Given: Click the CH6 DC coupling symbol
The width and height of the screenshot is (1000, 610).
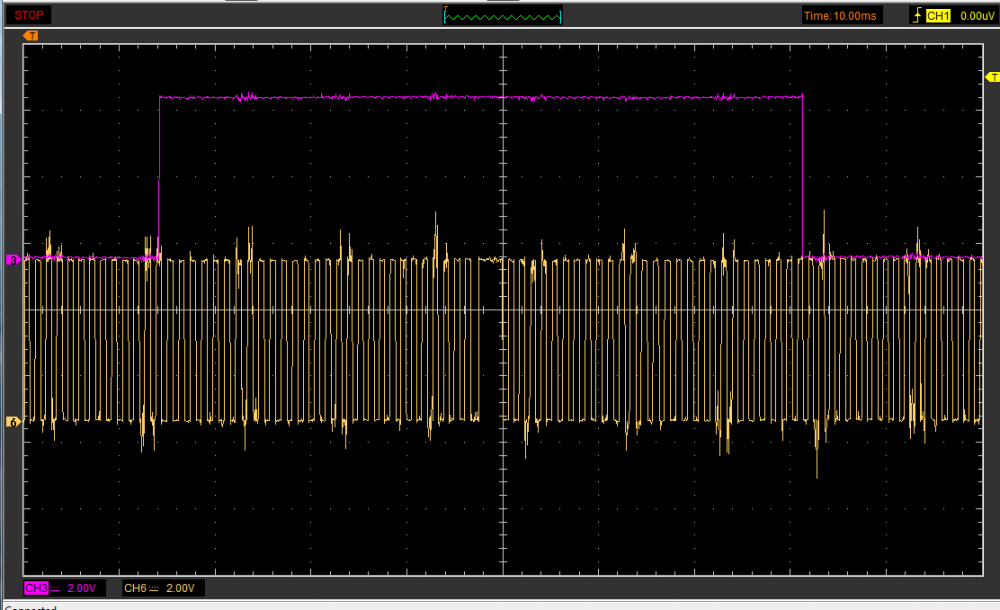Looking at the screenshot, I should [x=155, y=587].
